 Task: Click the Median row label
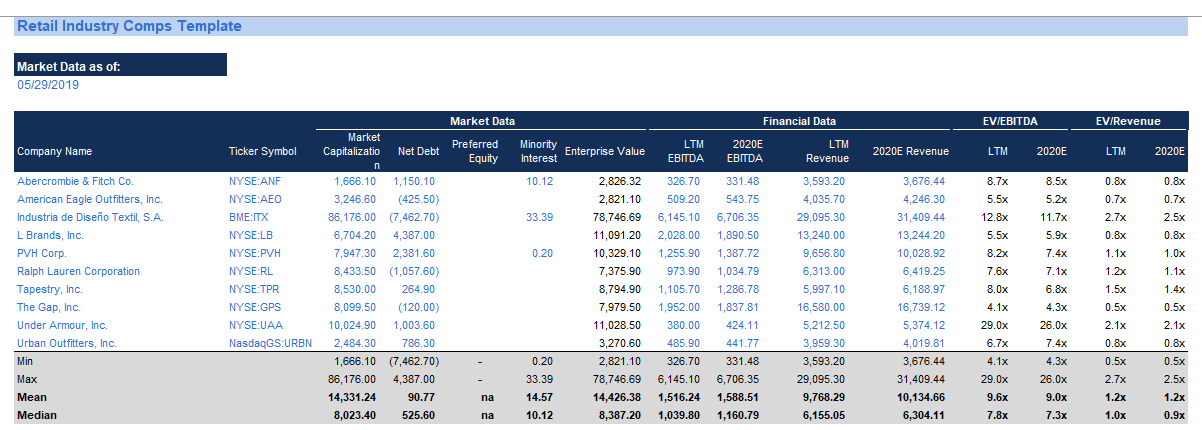[35, 416]
